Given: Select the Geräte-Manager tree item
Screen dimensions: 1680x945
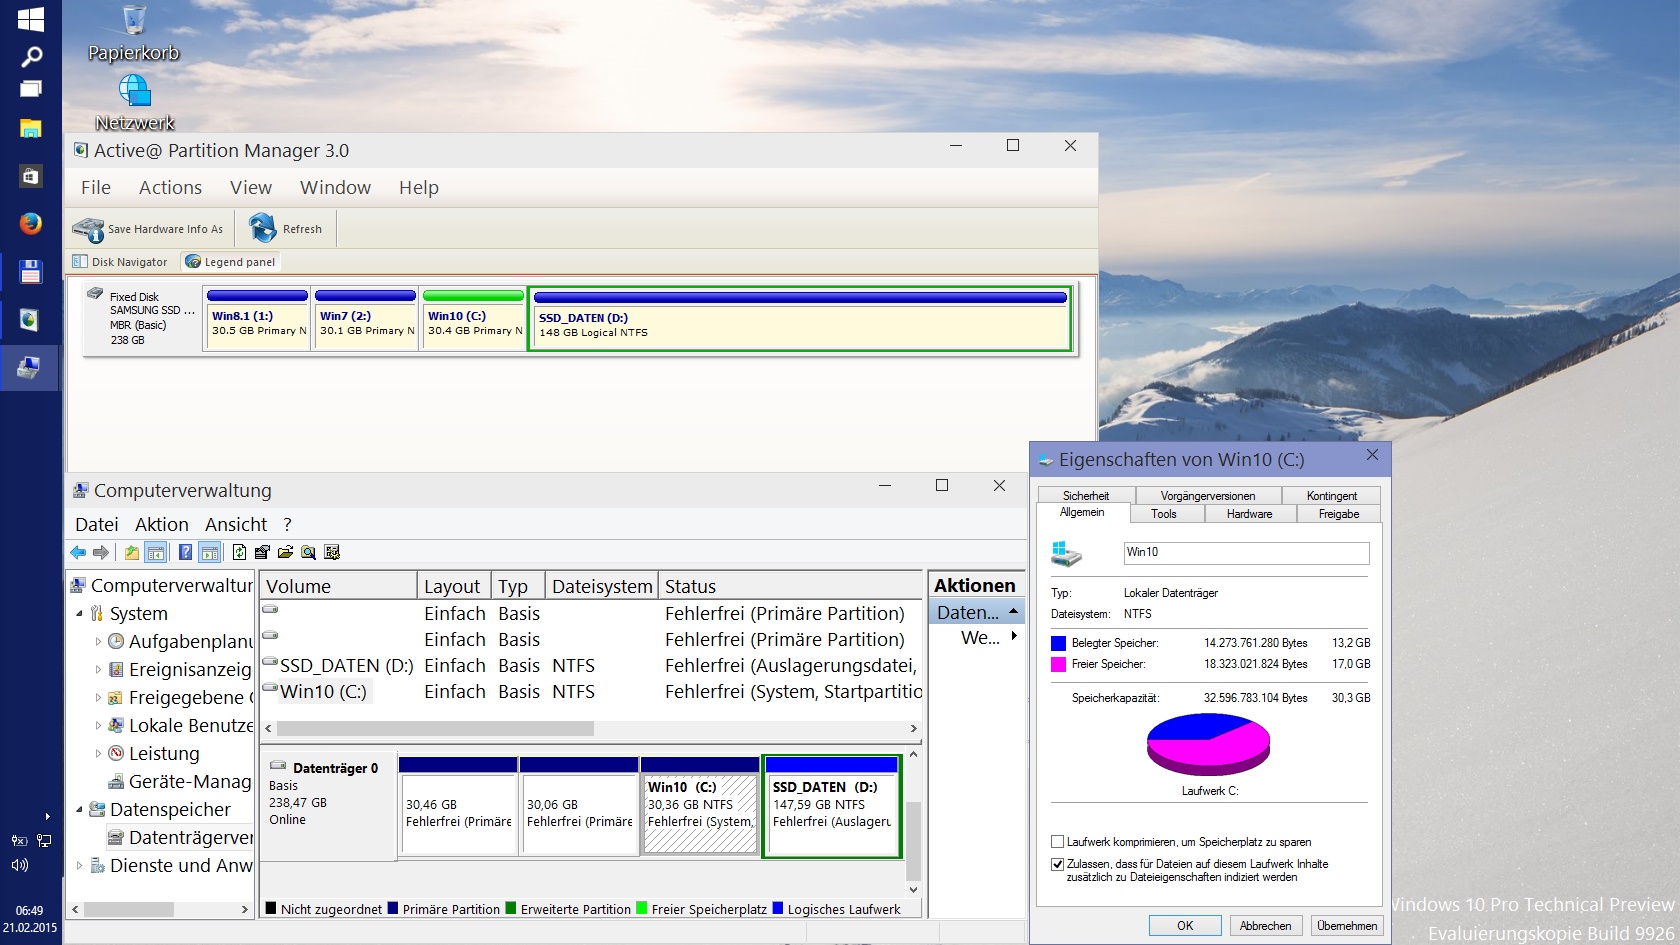Looking at the screenshot, I should pyautogui.click(x=179, y=781).
